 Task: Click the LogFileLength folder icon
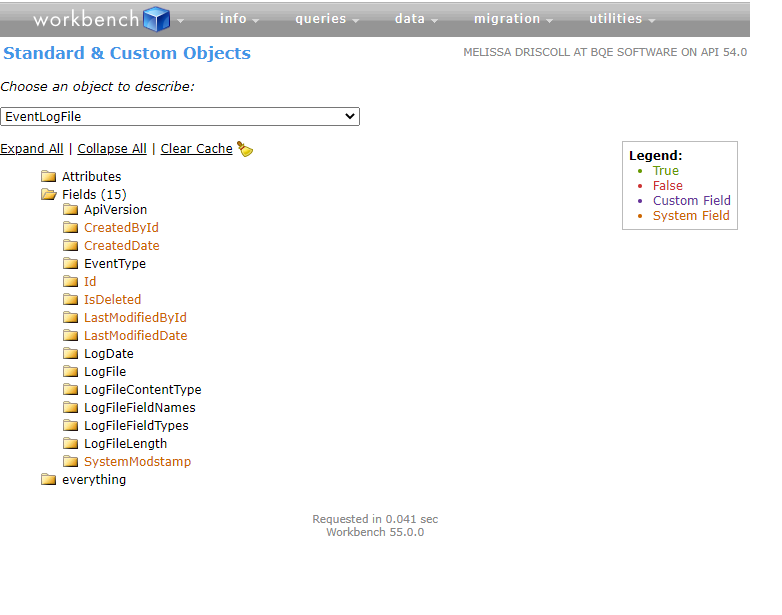click(70, 443)
